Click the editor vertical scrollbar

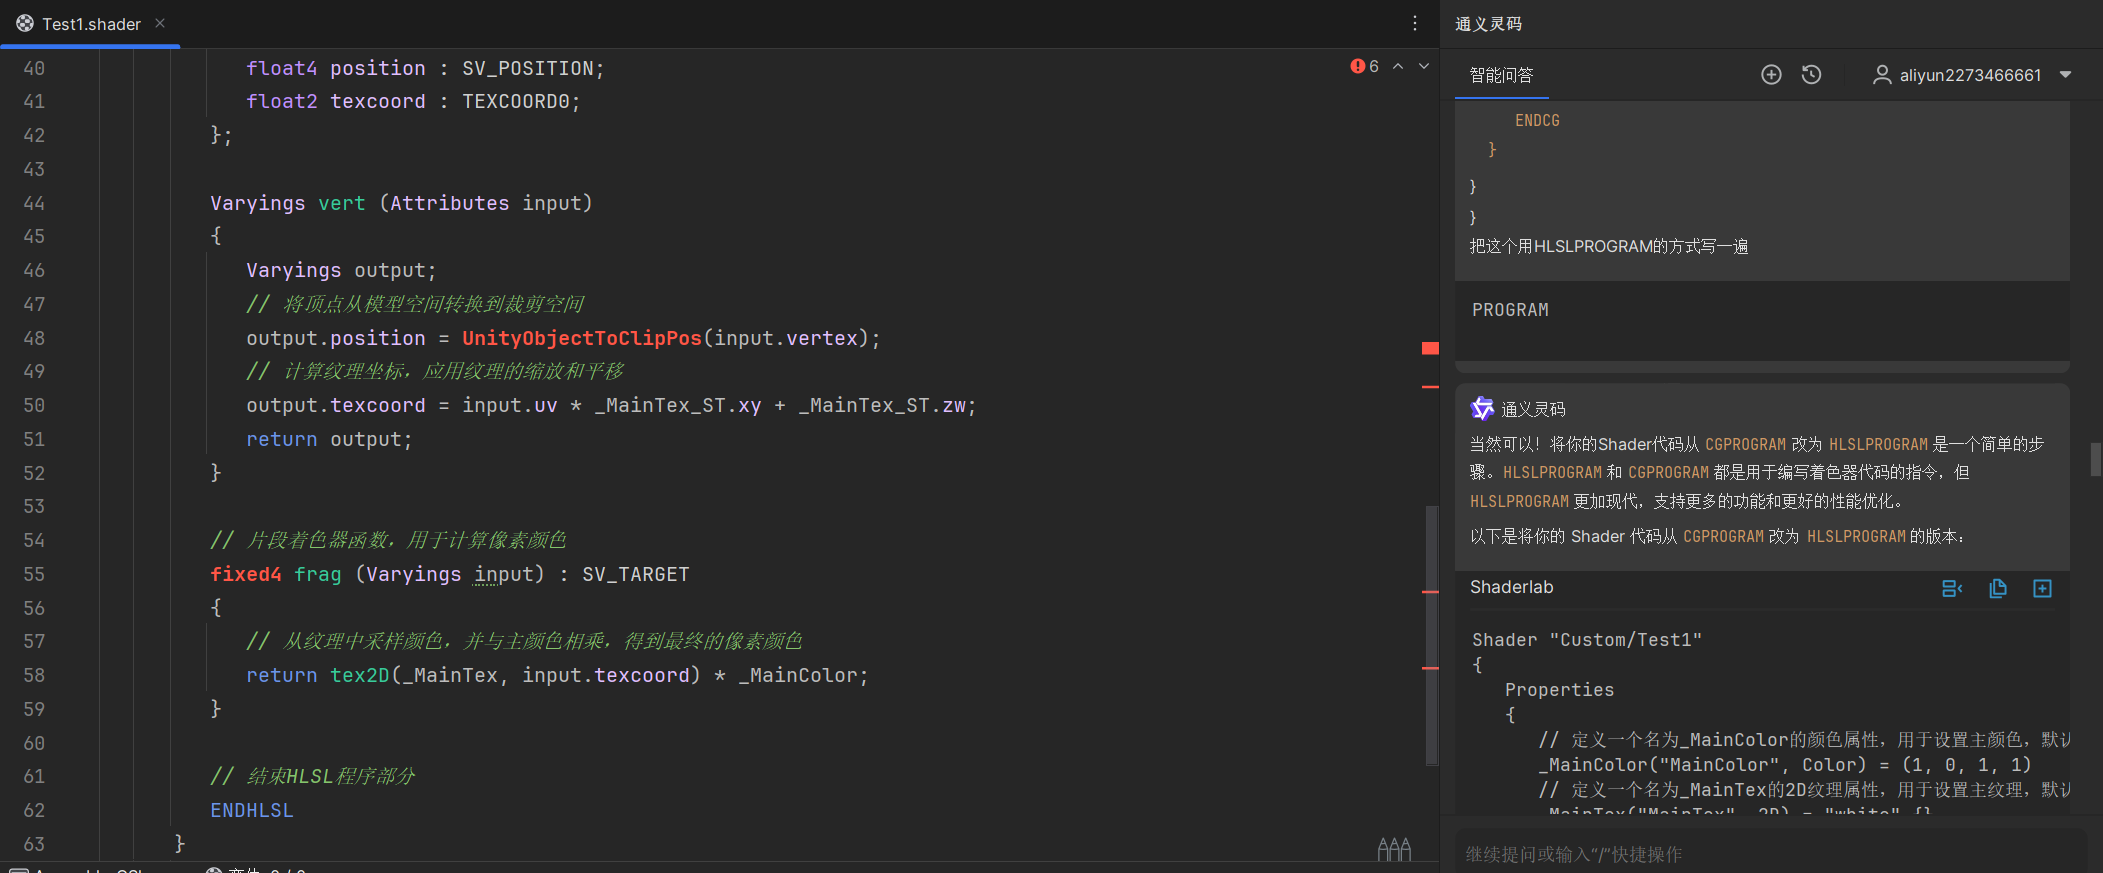point(1431,635)
